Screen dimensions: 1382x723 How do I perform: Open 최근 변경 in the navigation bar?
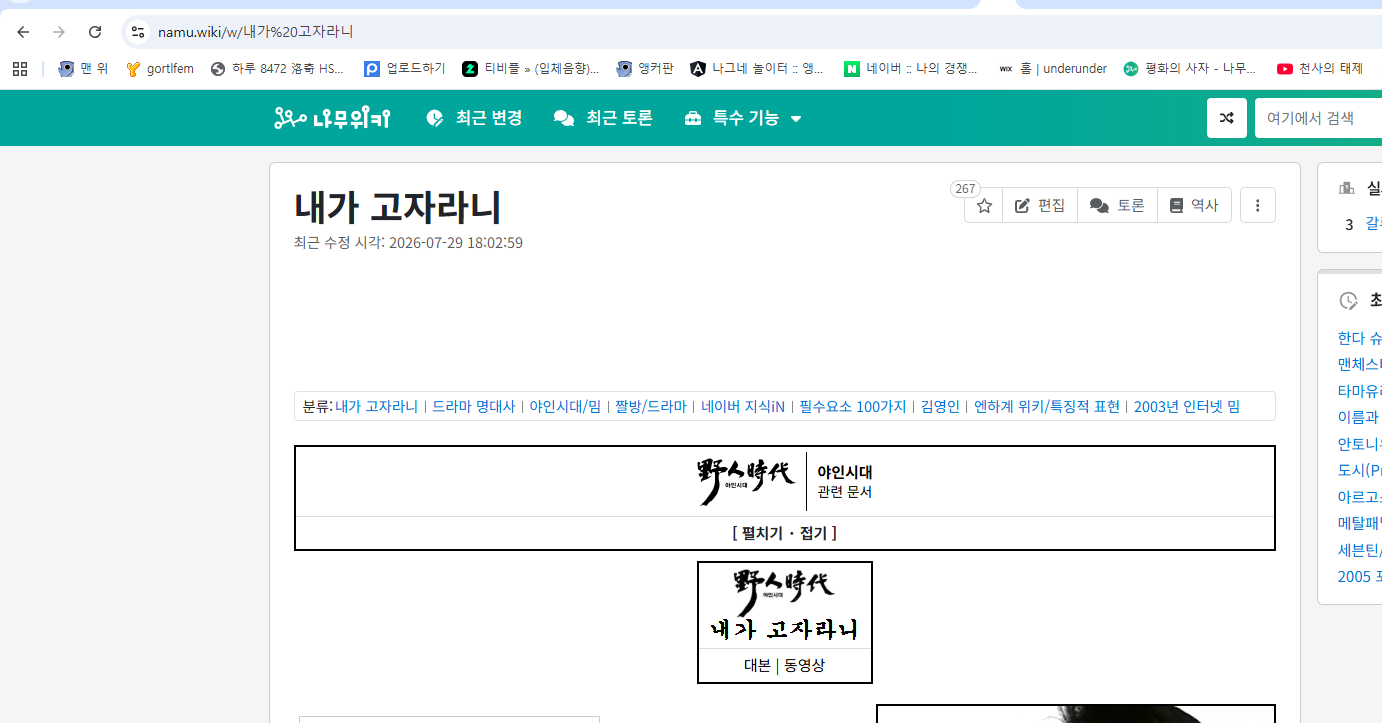pyautogui.click(x=474, y=118)
